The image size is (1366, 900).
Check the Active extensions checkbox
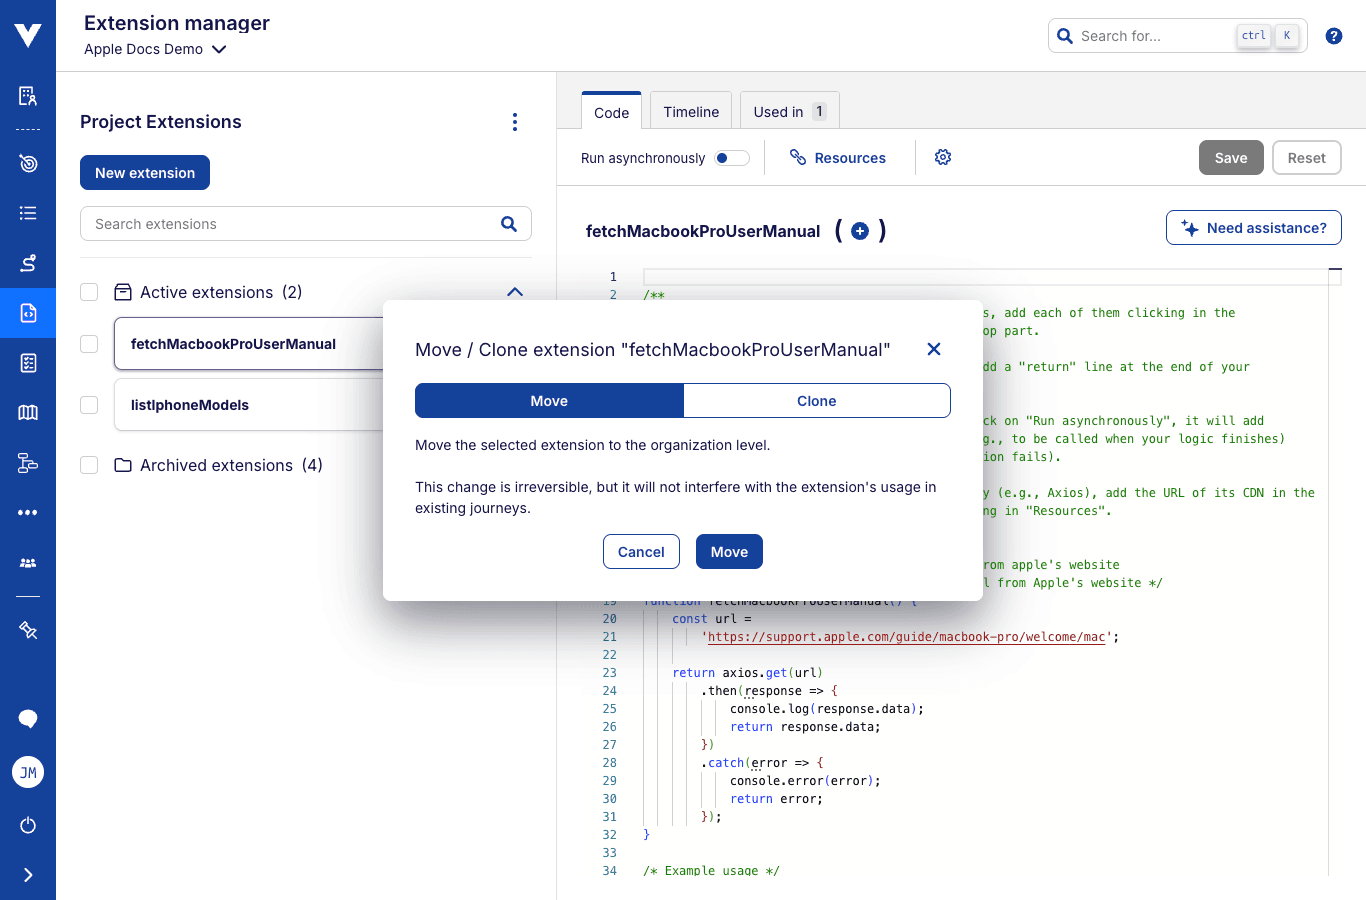[x=89, y=292]
